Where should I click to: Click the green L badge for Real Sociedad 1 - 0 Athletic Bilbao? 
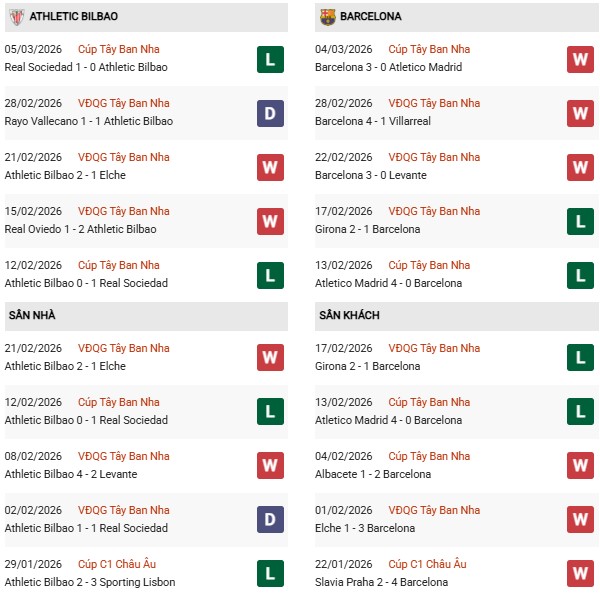point(270,59)
